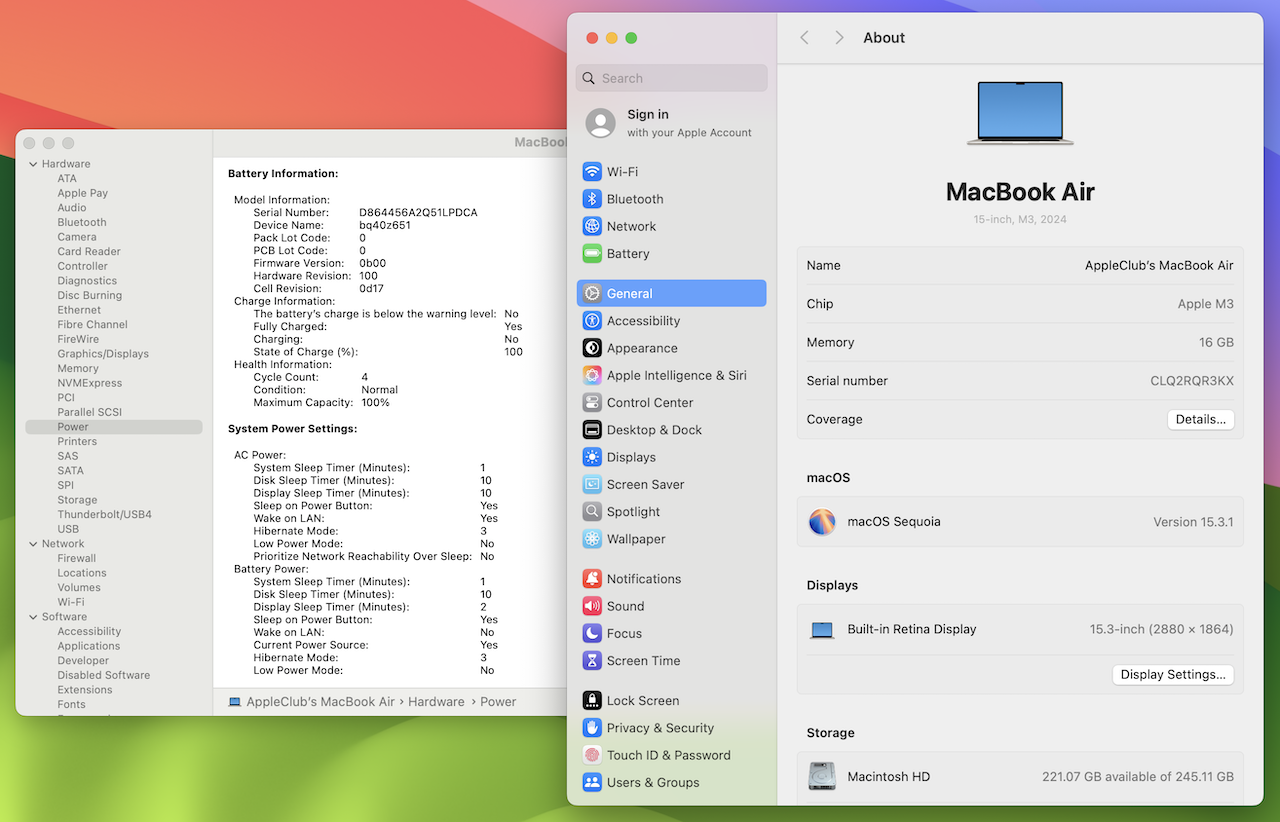Select Locations under Network section

coord(82,573)
